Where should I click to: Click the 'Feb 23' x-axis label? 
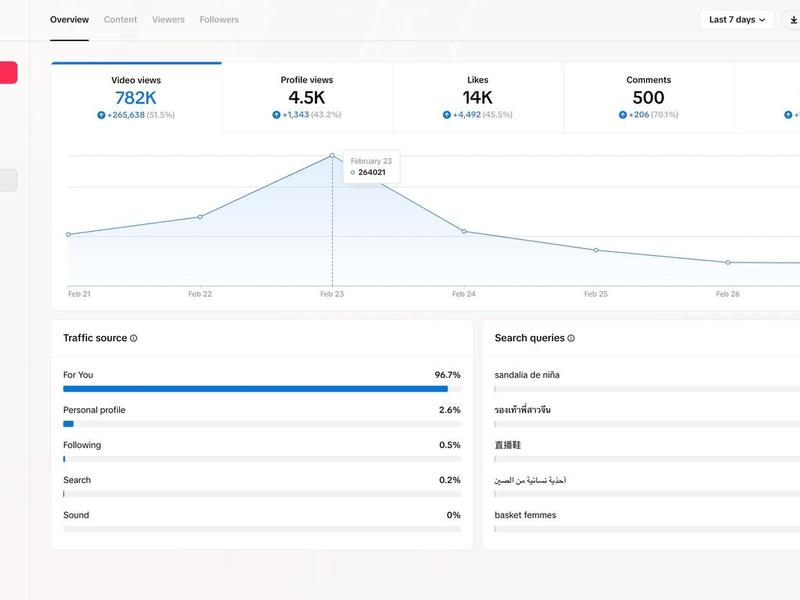(x=332, y=294)
